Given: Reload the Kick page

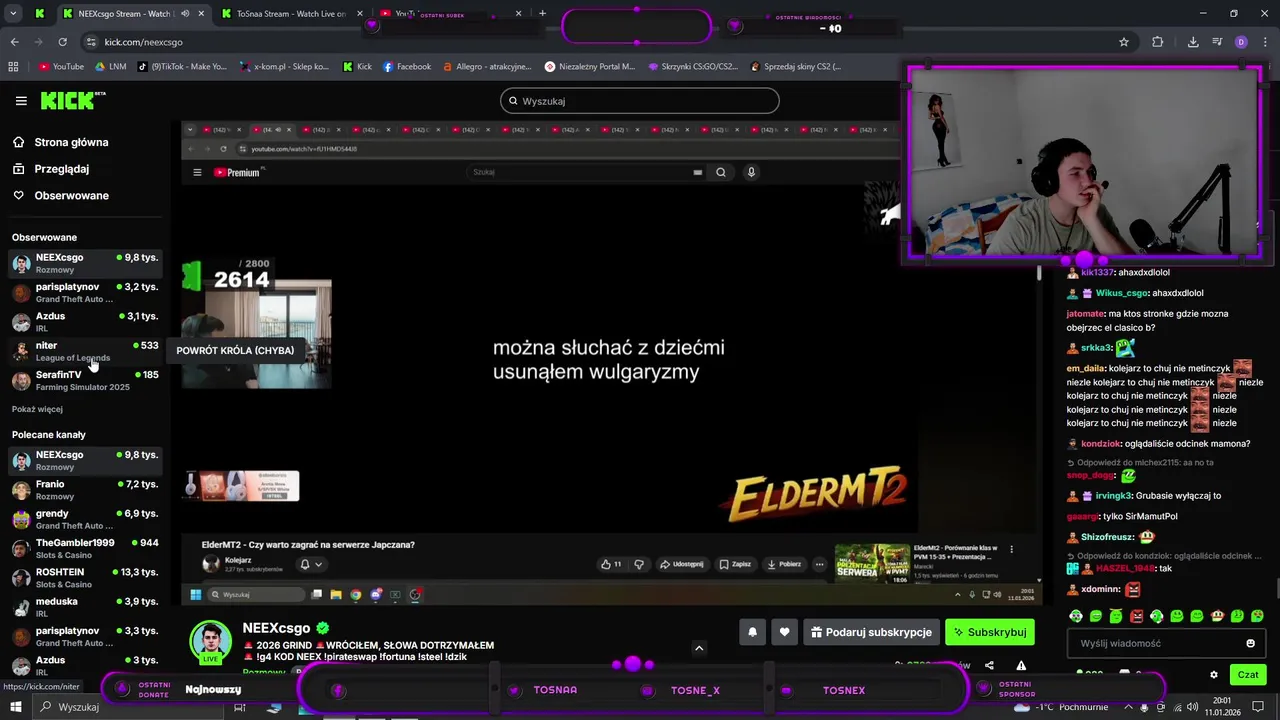Looking at the screenshot, I should [x=62, y=42].
